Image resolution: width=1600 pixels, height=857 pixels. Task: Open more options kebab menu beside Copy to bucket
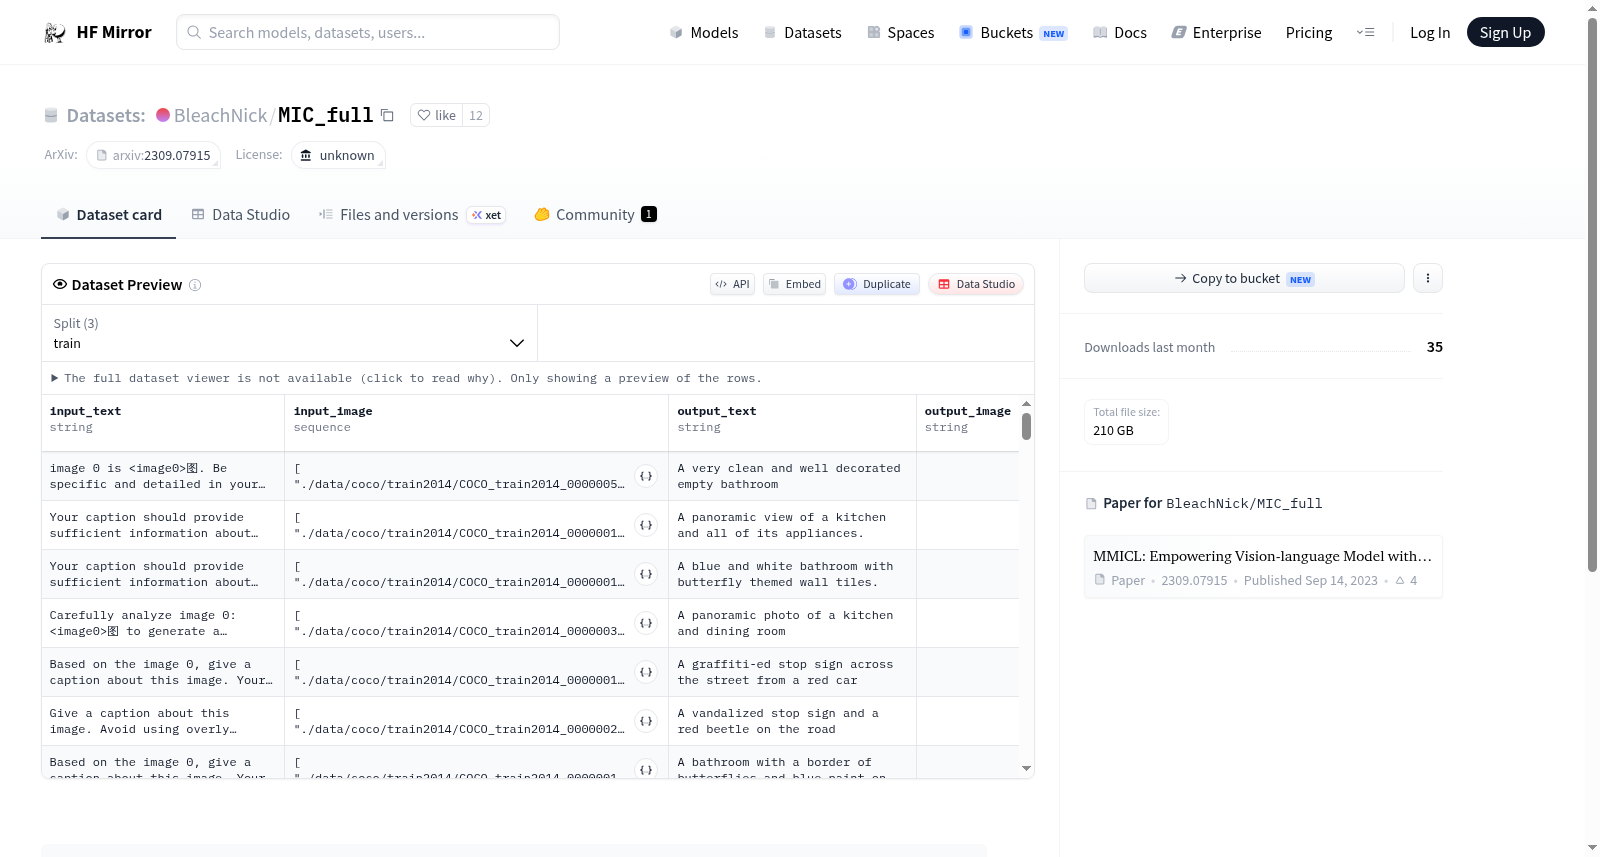1428,278
